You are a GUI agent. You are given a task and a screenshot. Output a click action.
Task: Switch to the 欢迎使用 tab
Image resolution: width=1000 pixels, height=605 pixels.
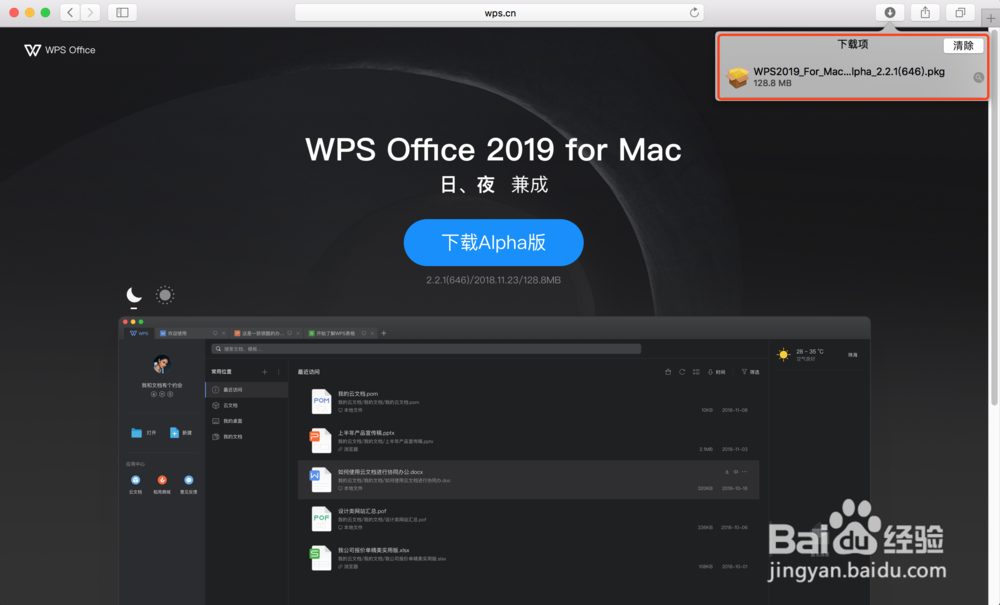click(175, 332)
